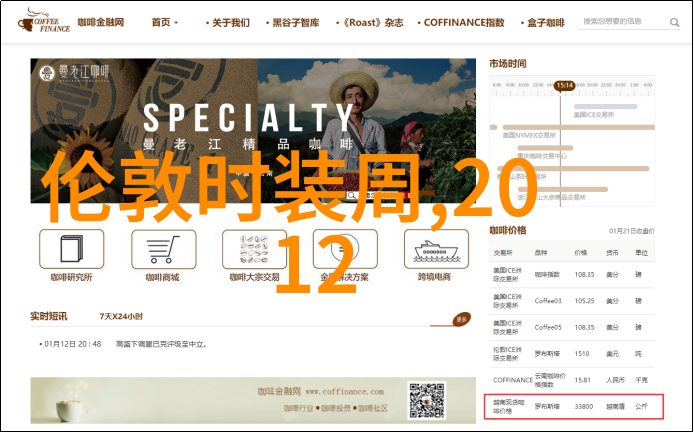Screen dimensions: 694x433
Task: Click the 美国ICE交易所 session bar
Action: click(x=605, y=107)
